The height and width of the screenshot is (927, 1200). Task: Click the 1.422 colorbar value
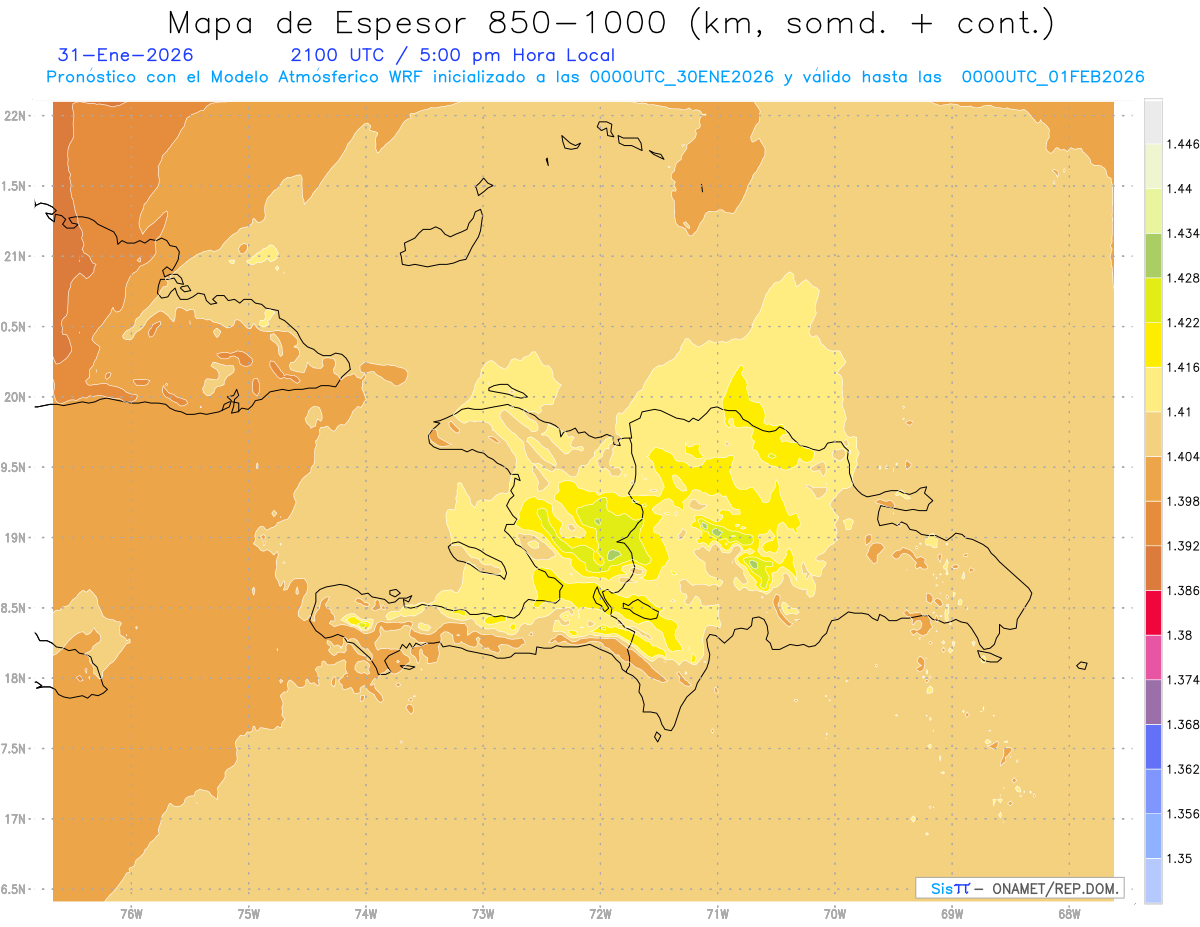click(x=1183, y=322)
